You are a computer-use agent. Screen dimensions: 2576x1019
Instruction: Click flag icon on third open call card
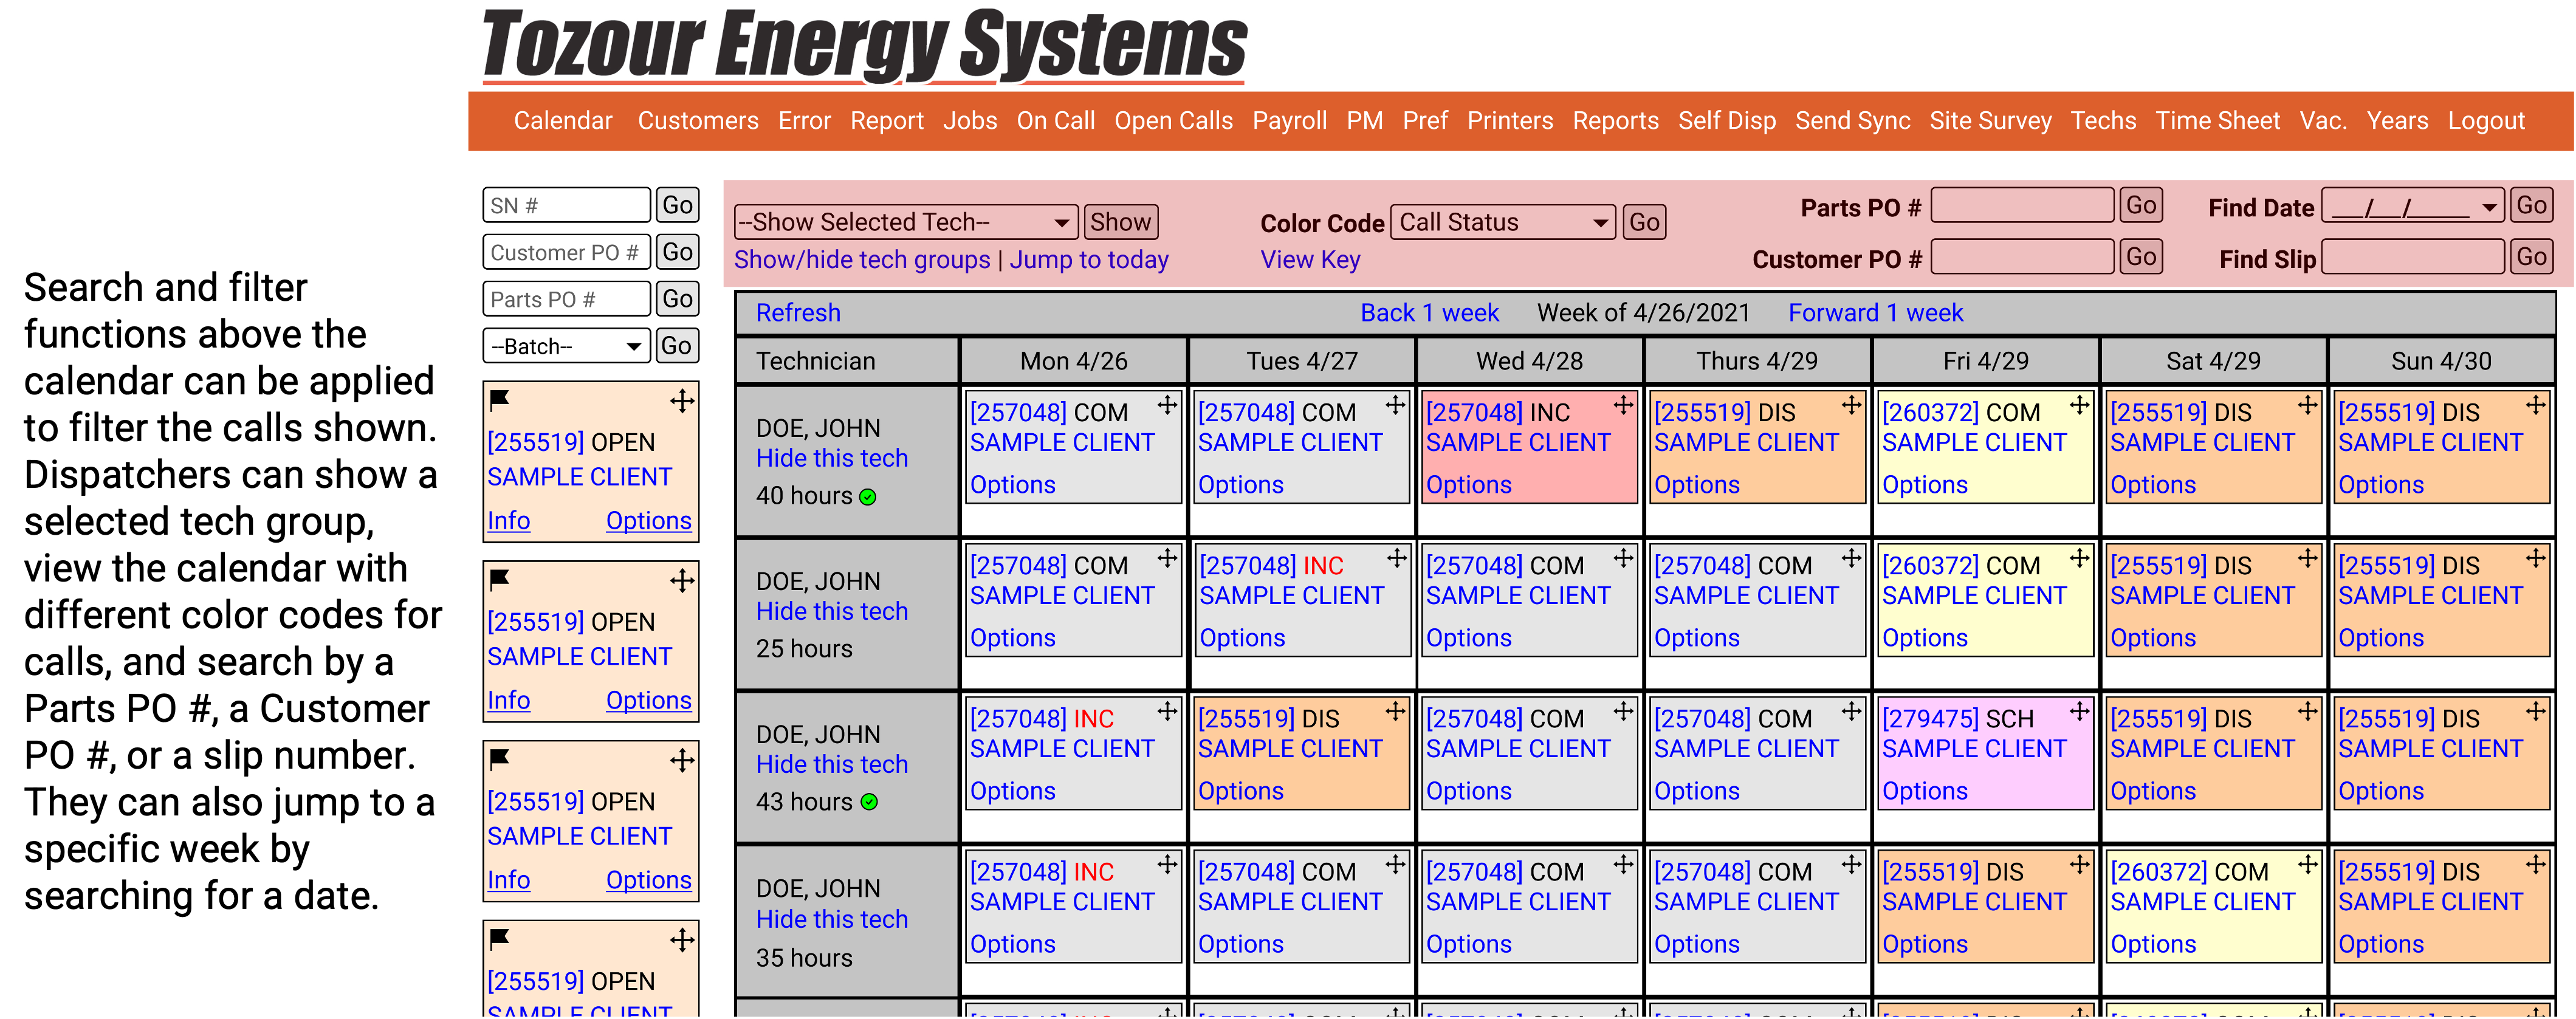(x=499, y=759)
